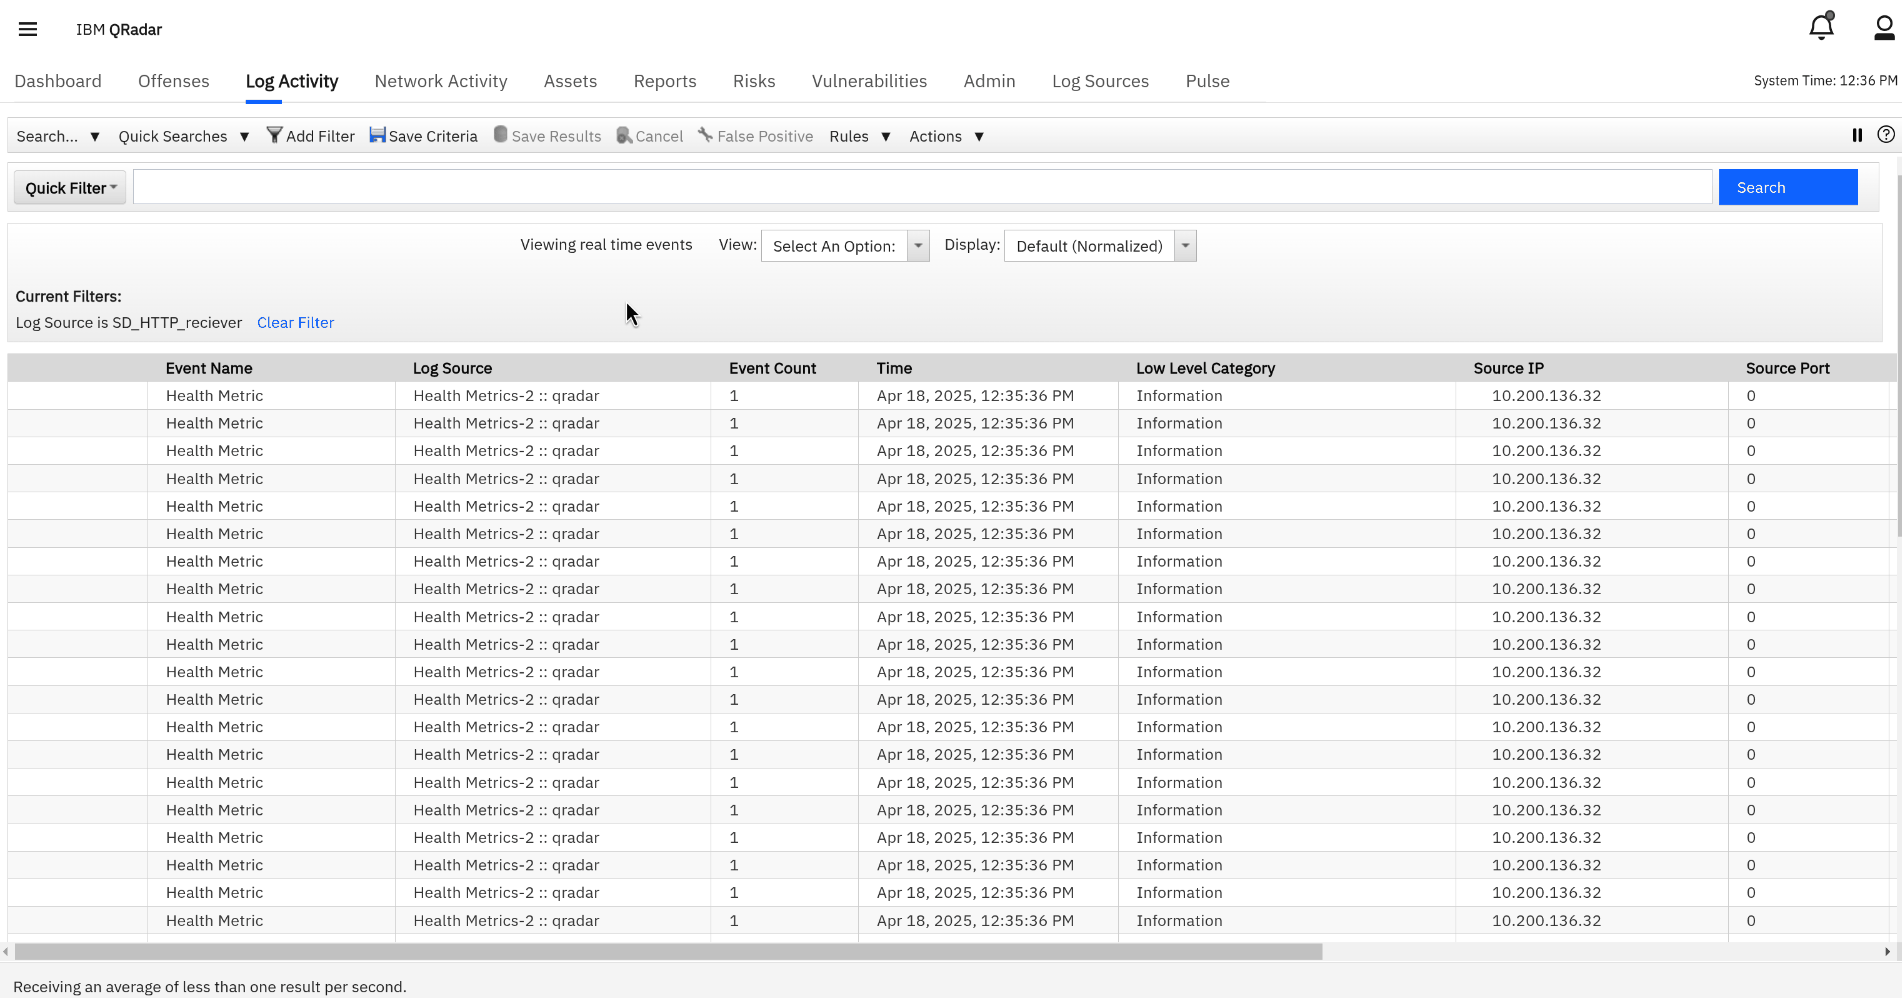Focus the quick filter search input field
1902x998 pixels.
922,187
